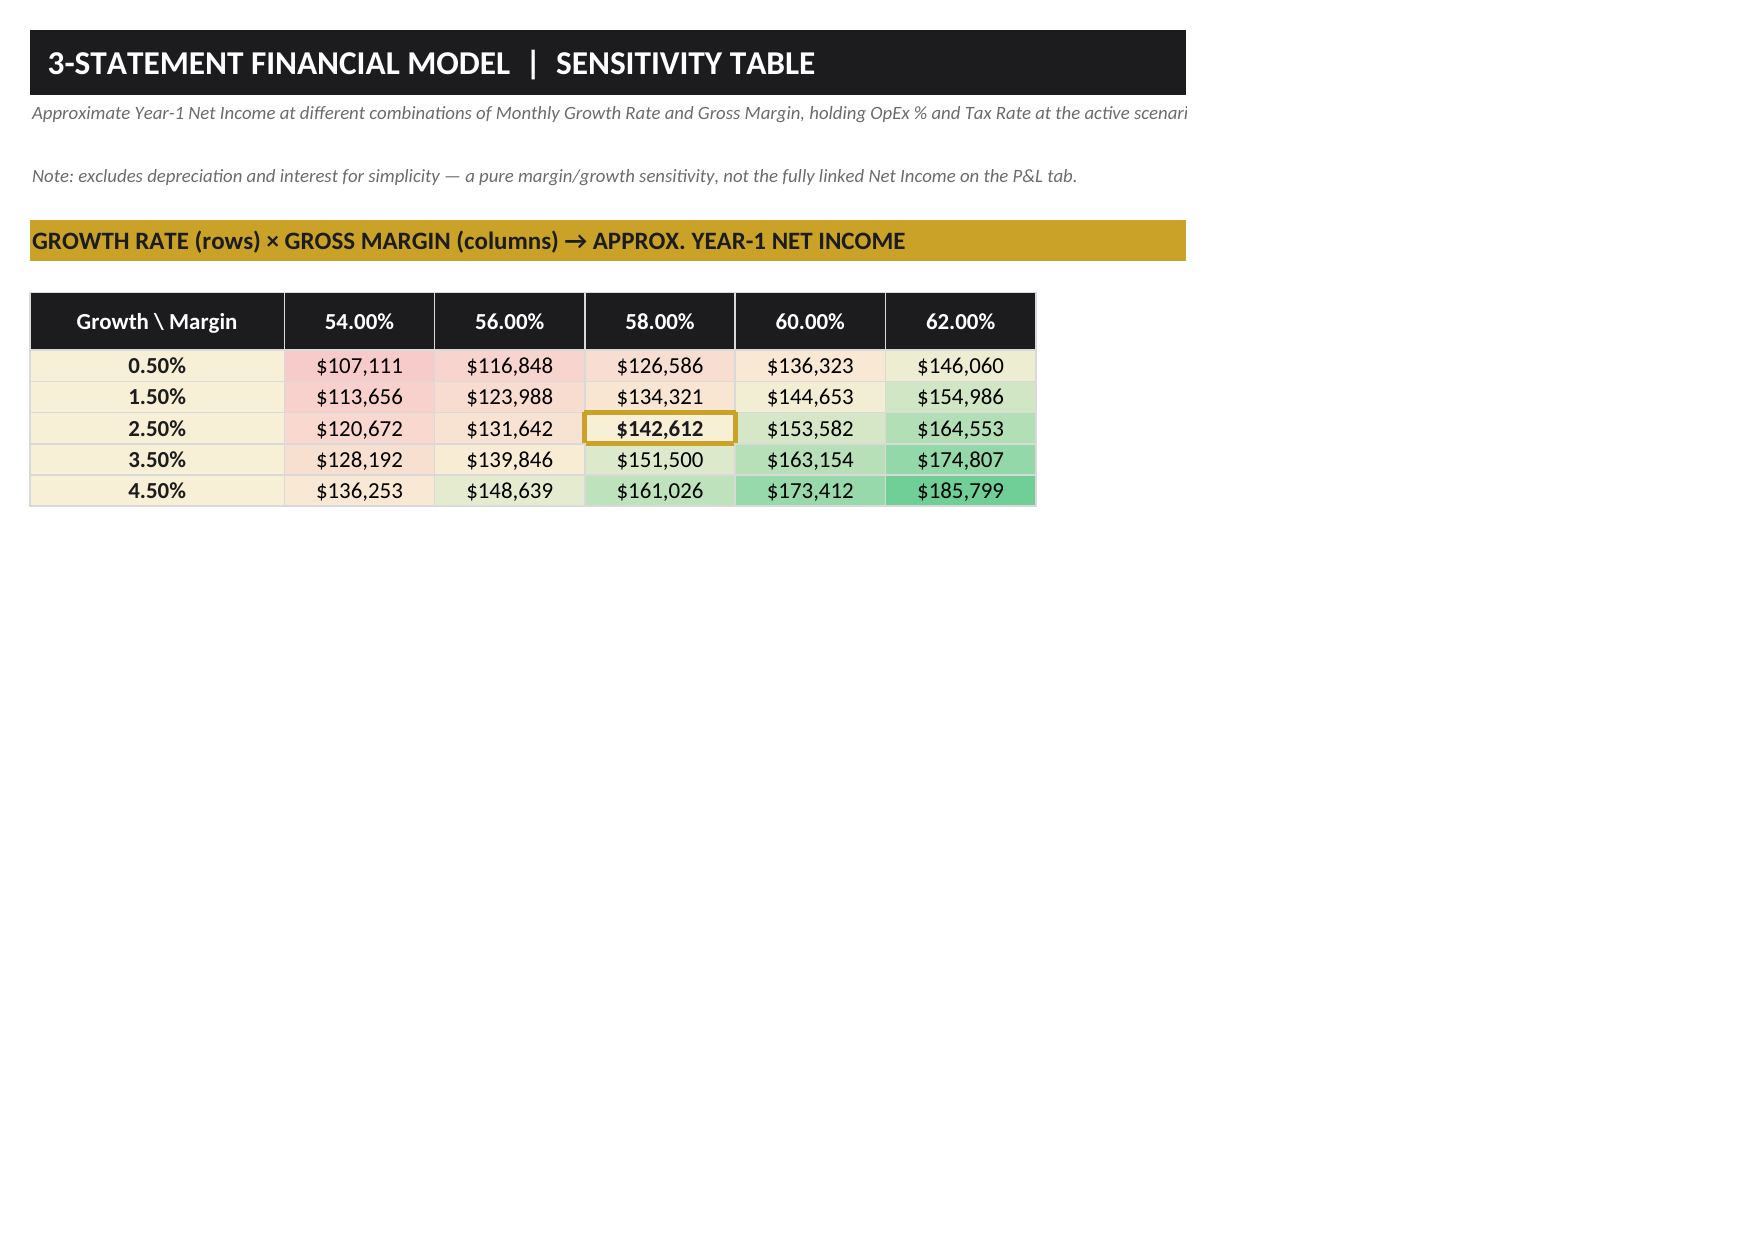Click the 3.50% growth row label
The image size is (1754, 1241).
tap(157, 459)
